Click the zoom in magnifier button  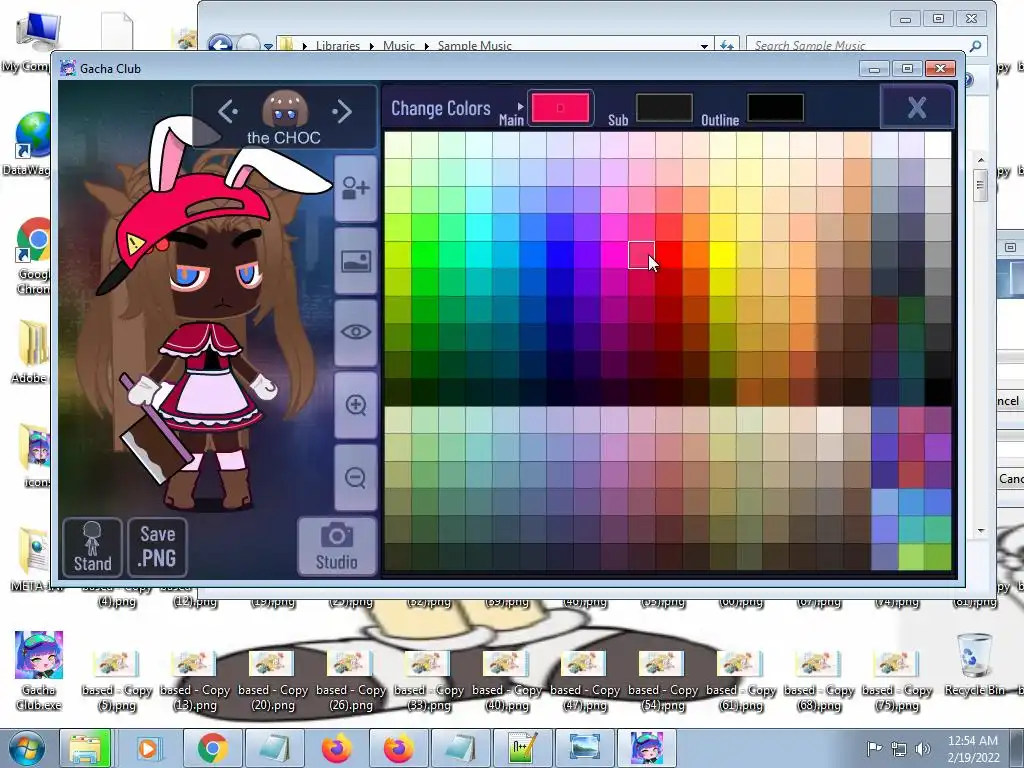point(356,405)
